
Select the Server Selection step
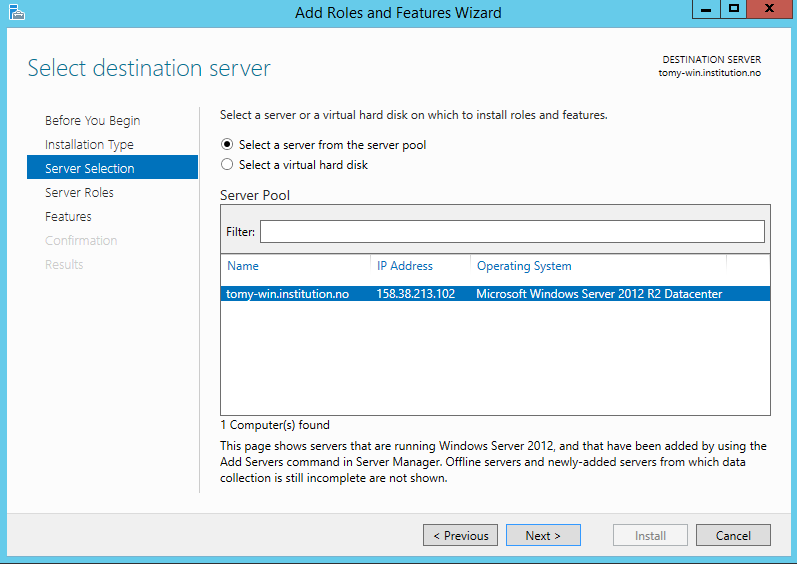[112, 168]
